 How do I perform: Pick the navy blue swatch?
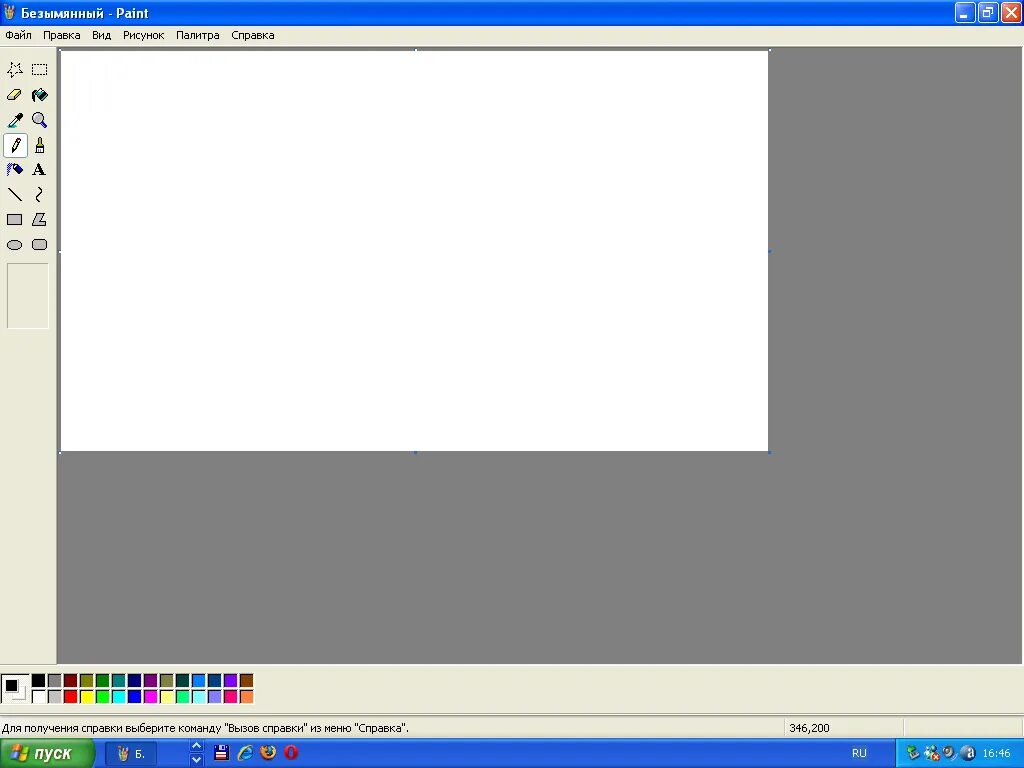(x=135, y=681)
